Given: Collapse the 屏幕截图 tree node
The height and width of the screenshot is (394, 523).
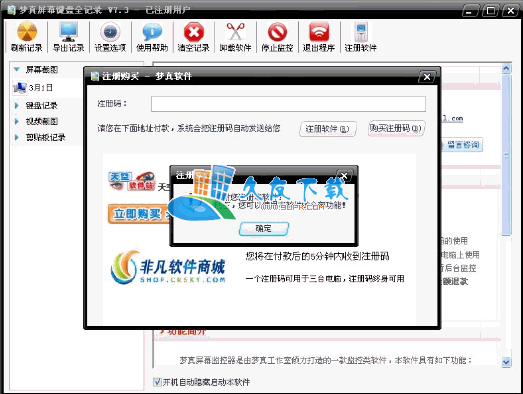Looking at the screenshot, I should point(16,69).
